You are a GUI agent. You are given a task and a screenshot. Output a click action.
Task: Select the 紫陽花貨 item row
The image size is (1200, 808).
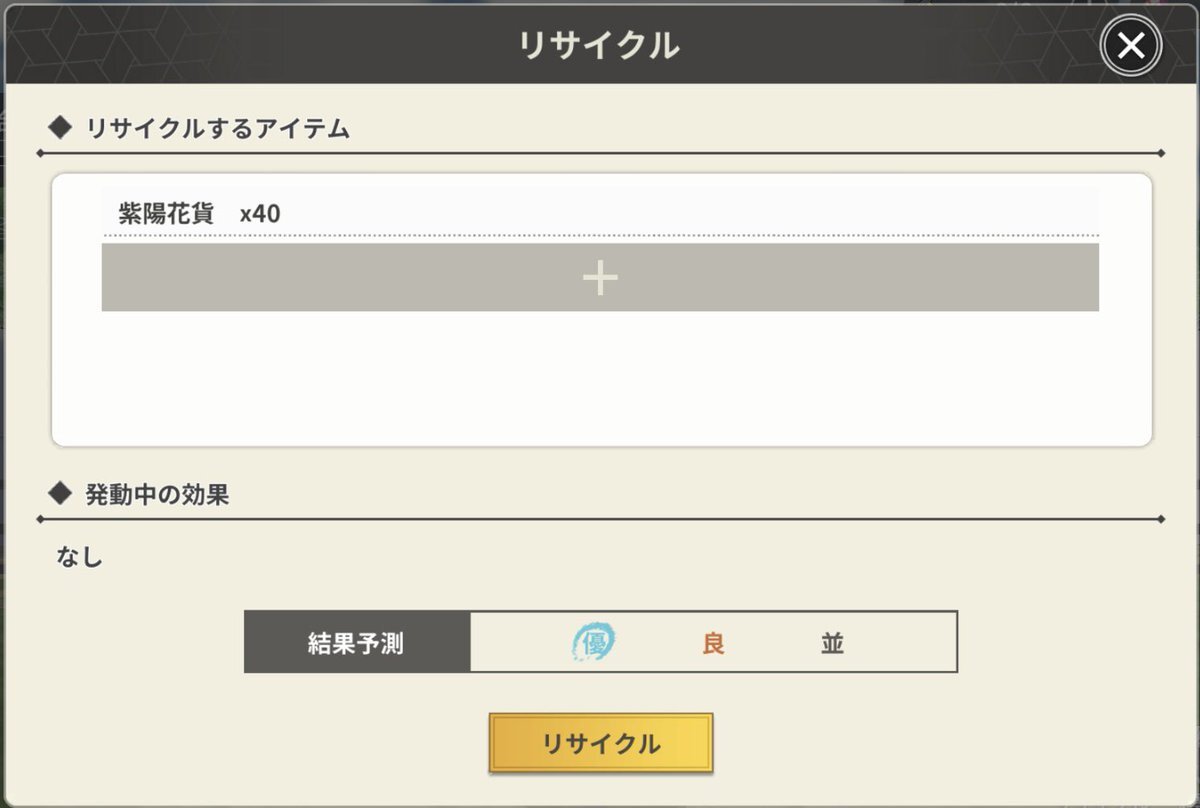(600, 213)
